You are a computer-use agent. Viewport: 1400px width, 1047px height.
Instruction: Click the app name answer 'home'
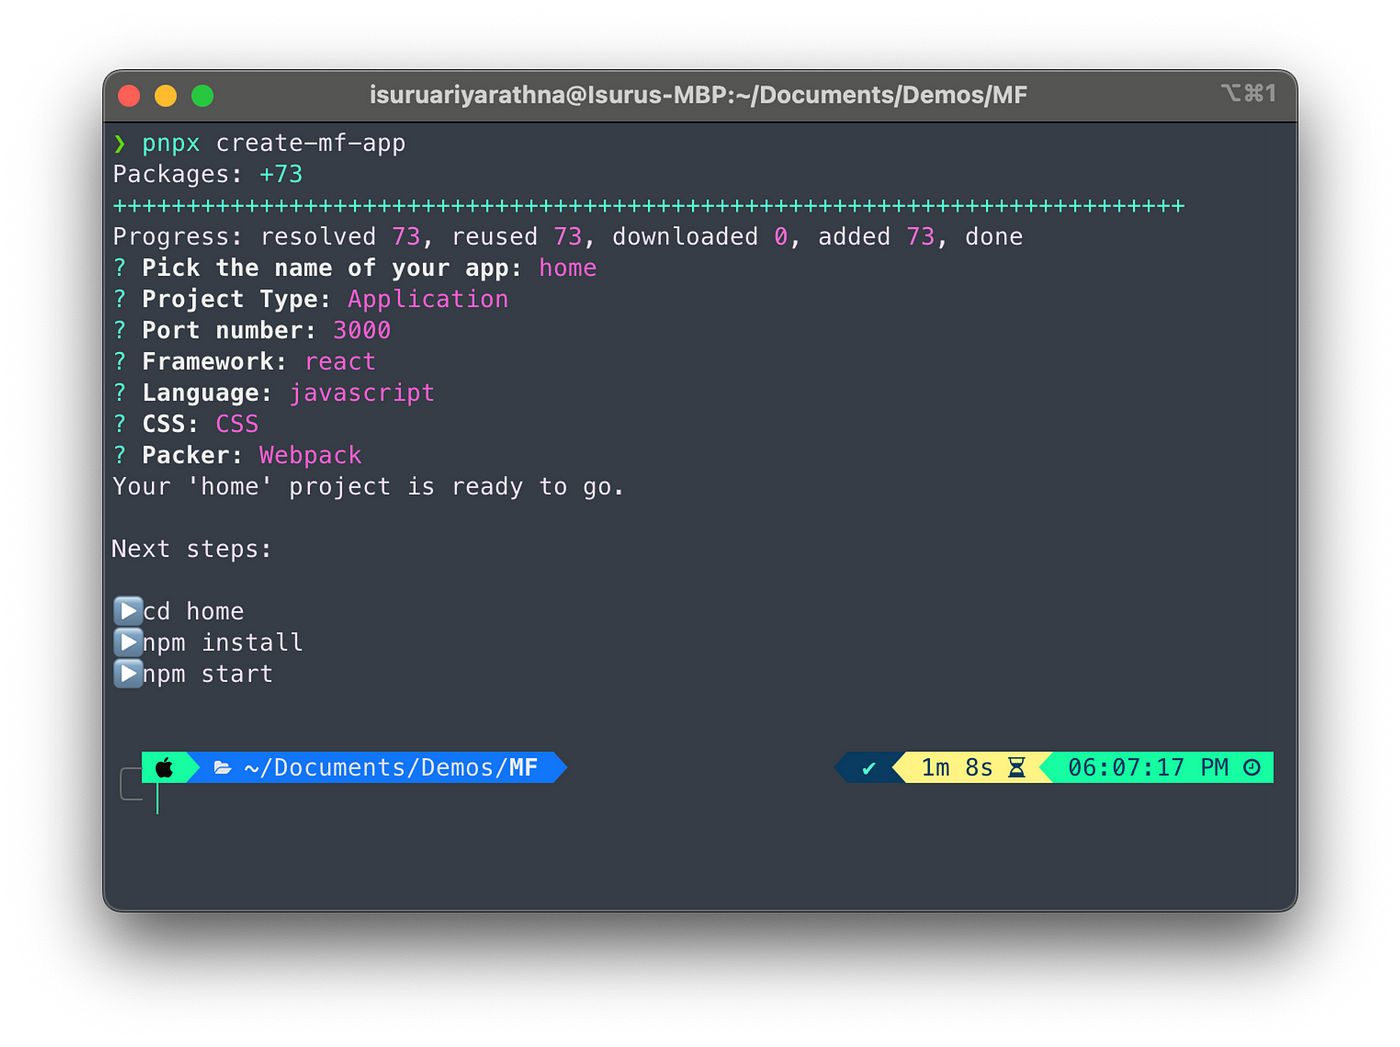(x=567, y=268)
